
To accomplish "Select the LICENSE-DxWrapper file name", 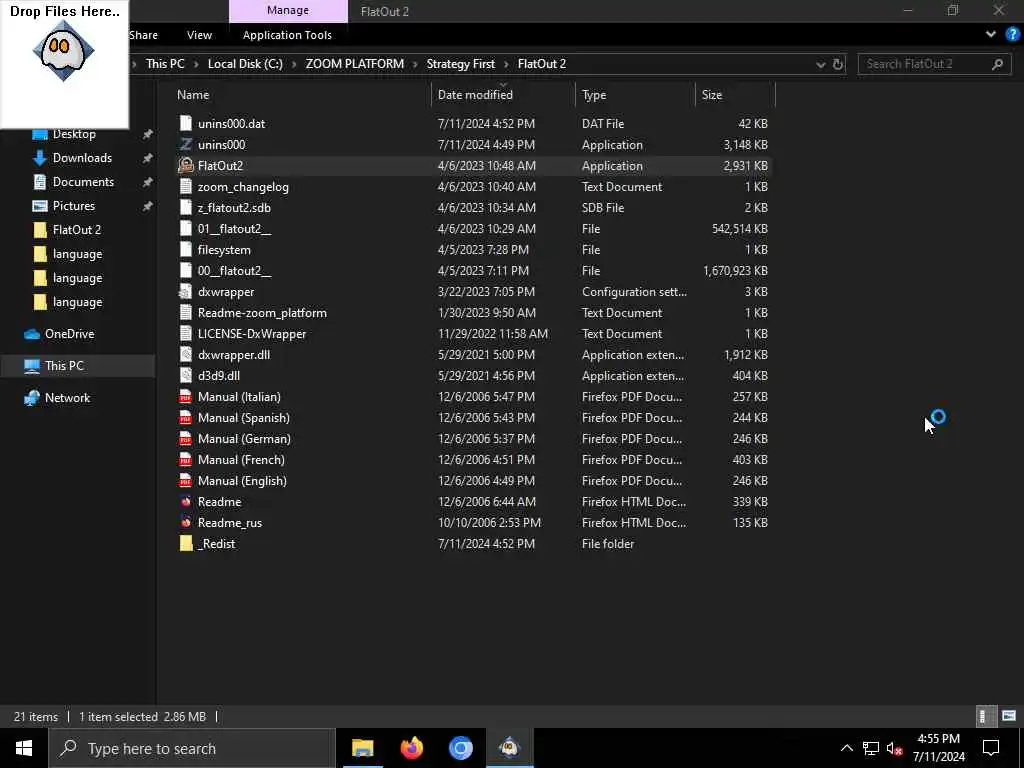I will point(251,334).
